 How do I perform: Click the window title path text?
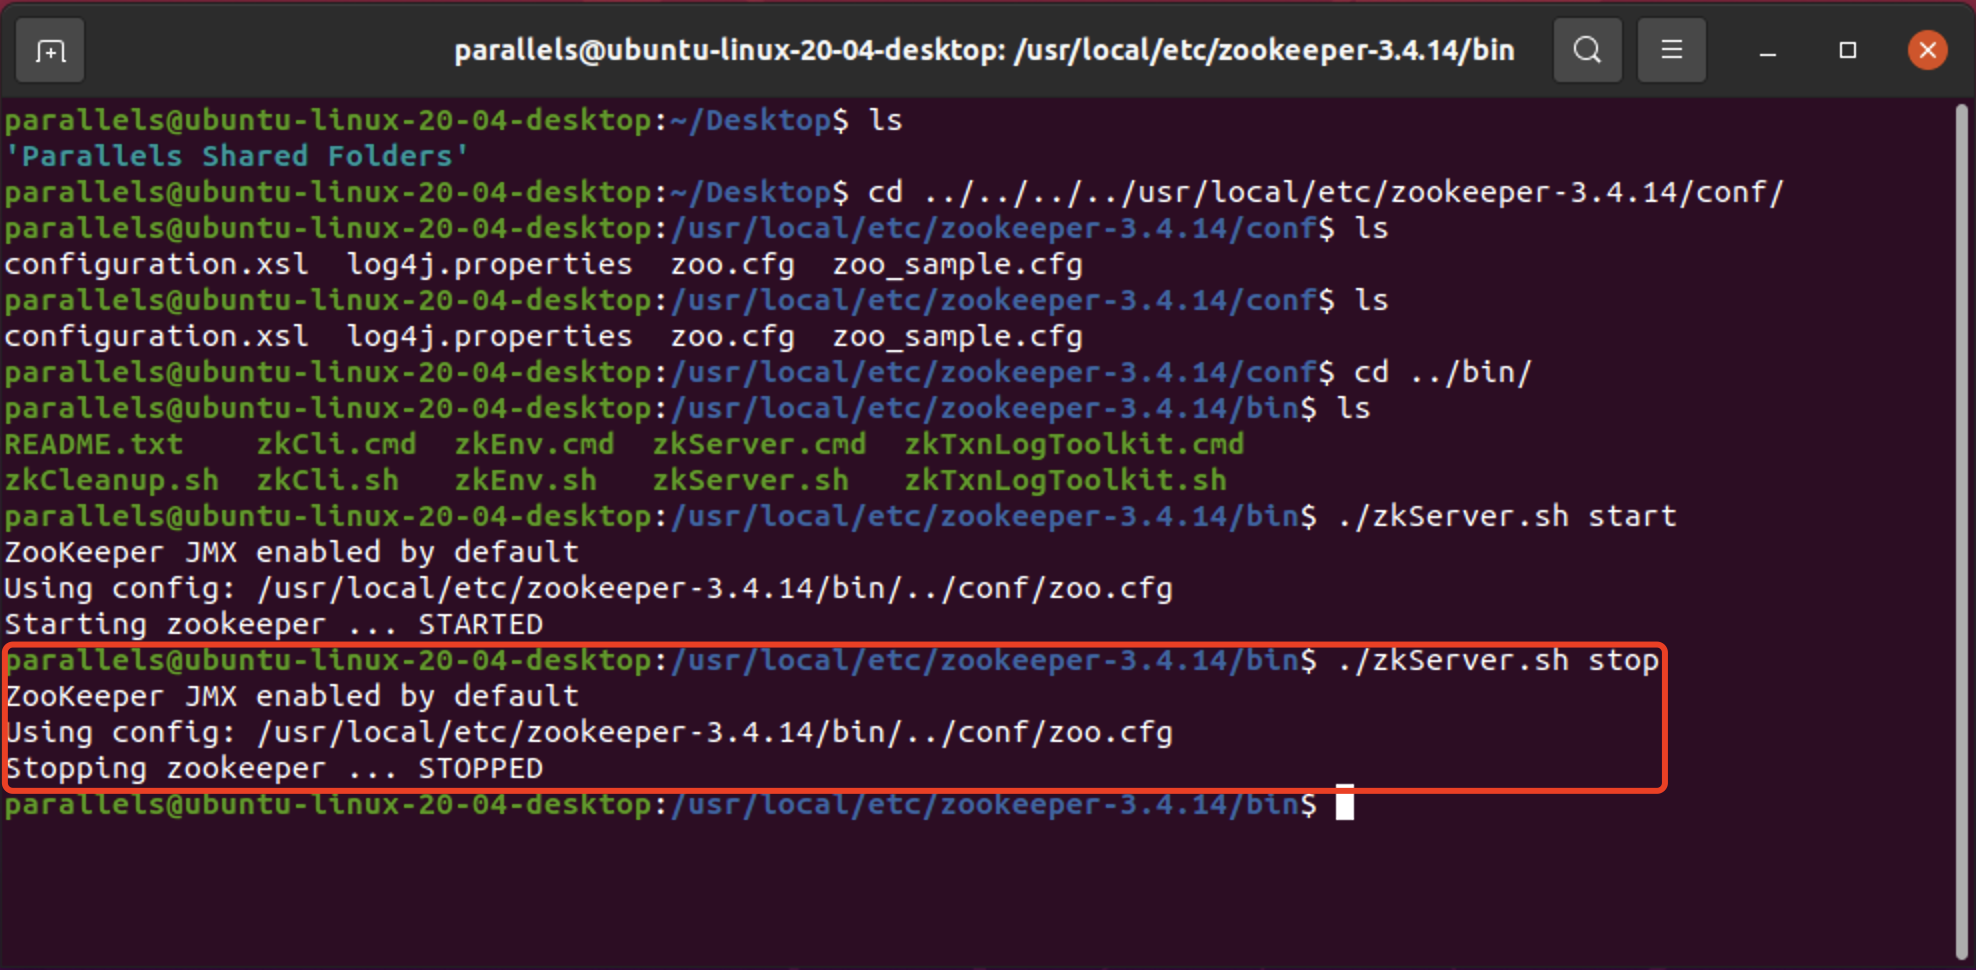[984, 50]
